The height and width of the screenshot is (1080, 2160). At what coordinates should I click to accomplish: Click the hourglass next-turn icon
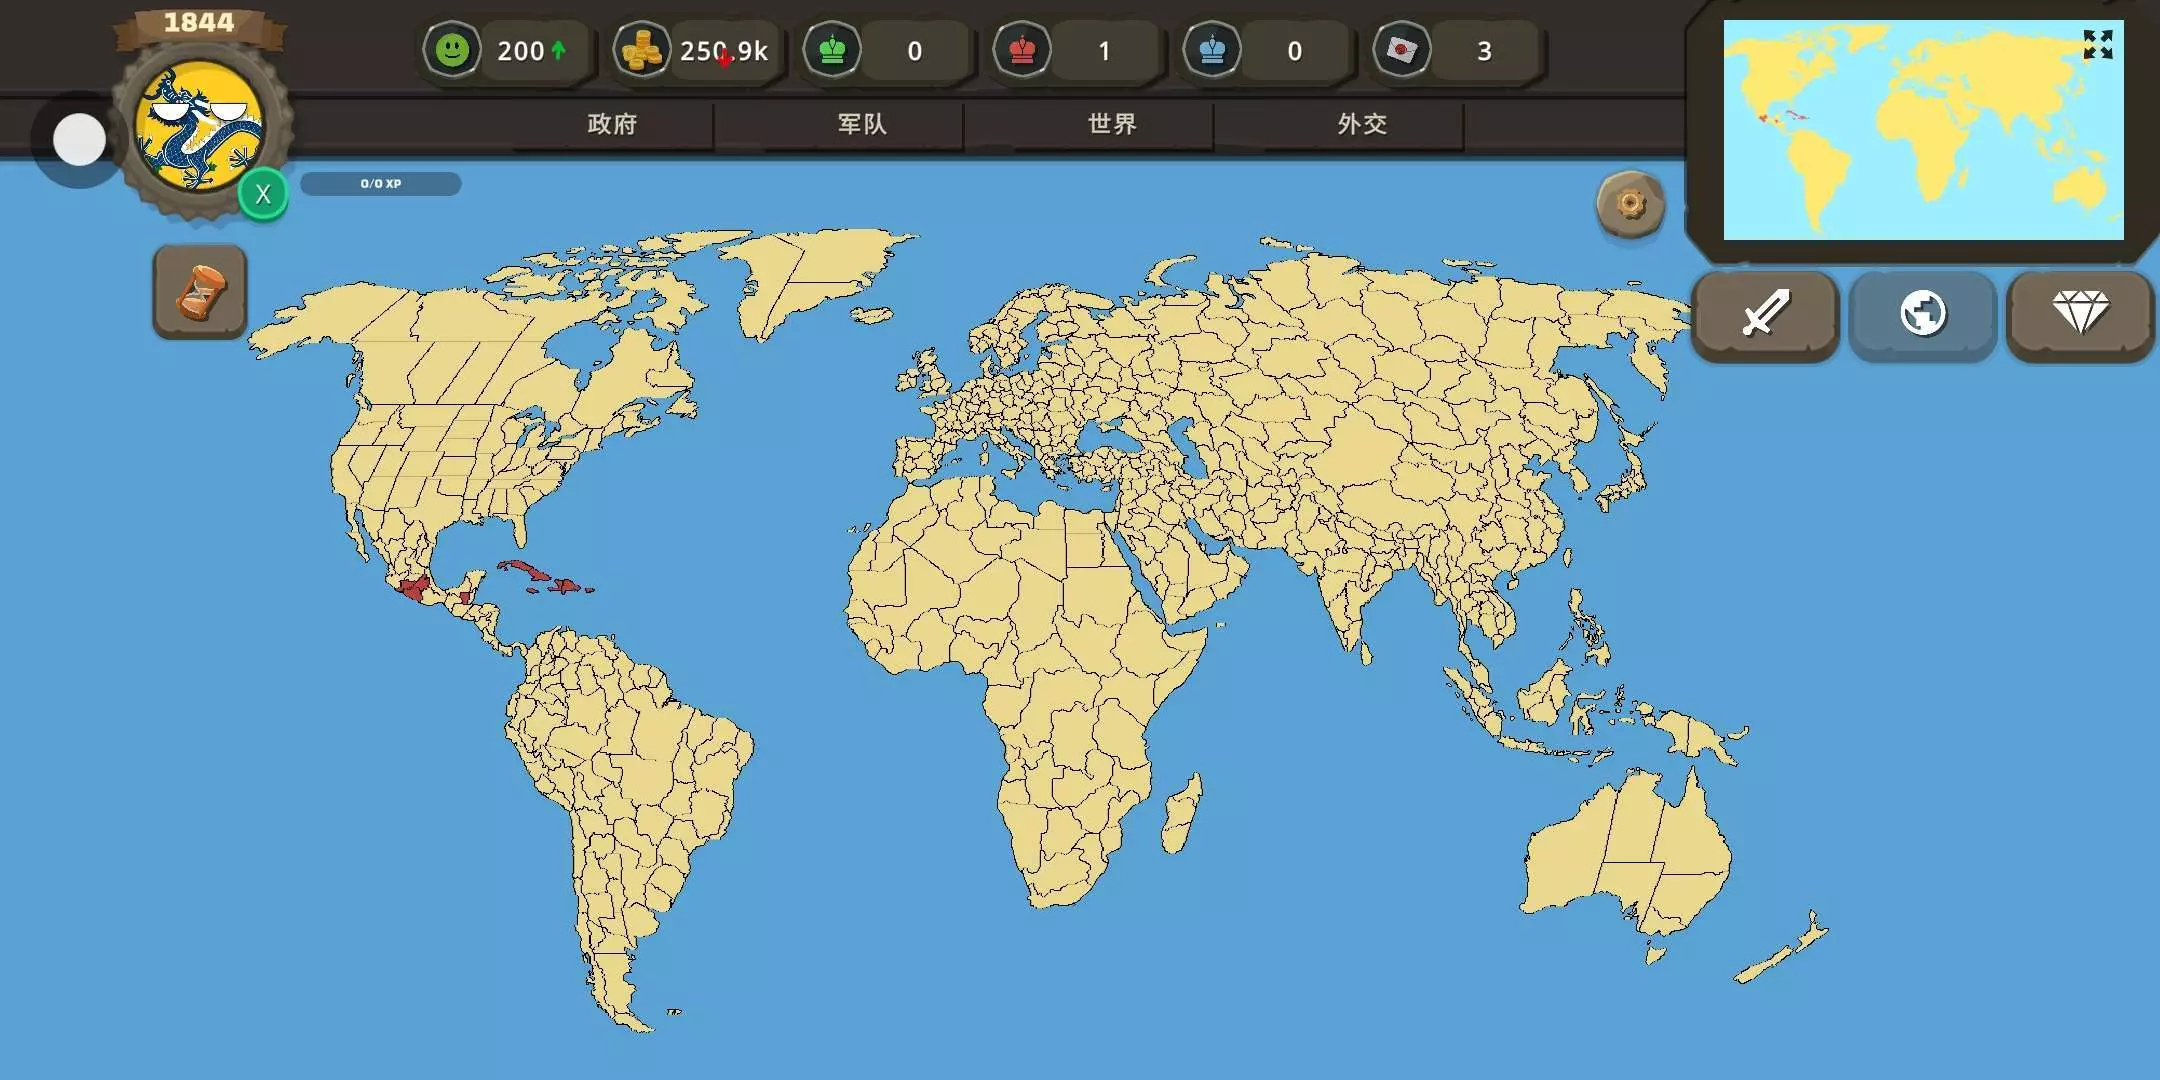point(200,292)
